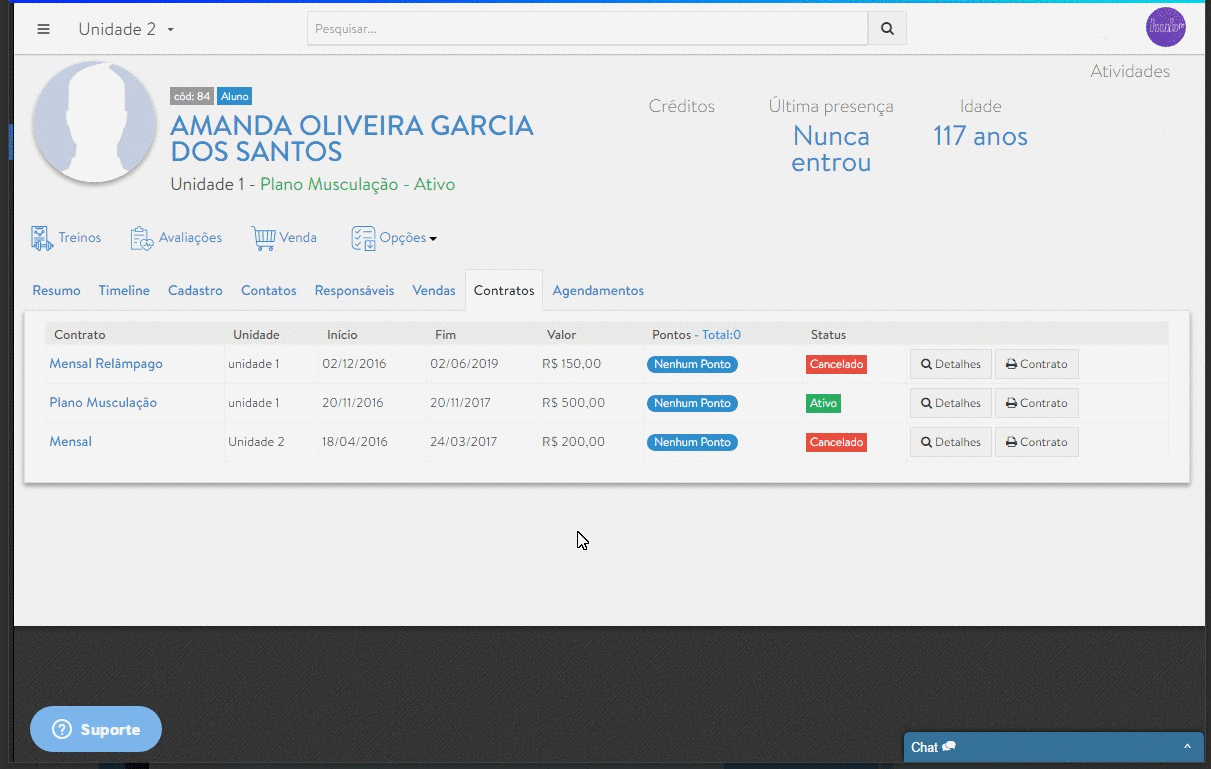Click the search magnifier icon
1211x769 pixels.
coord(886,28)
